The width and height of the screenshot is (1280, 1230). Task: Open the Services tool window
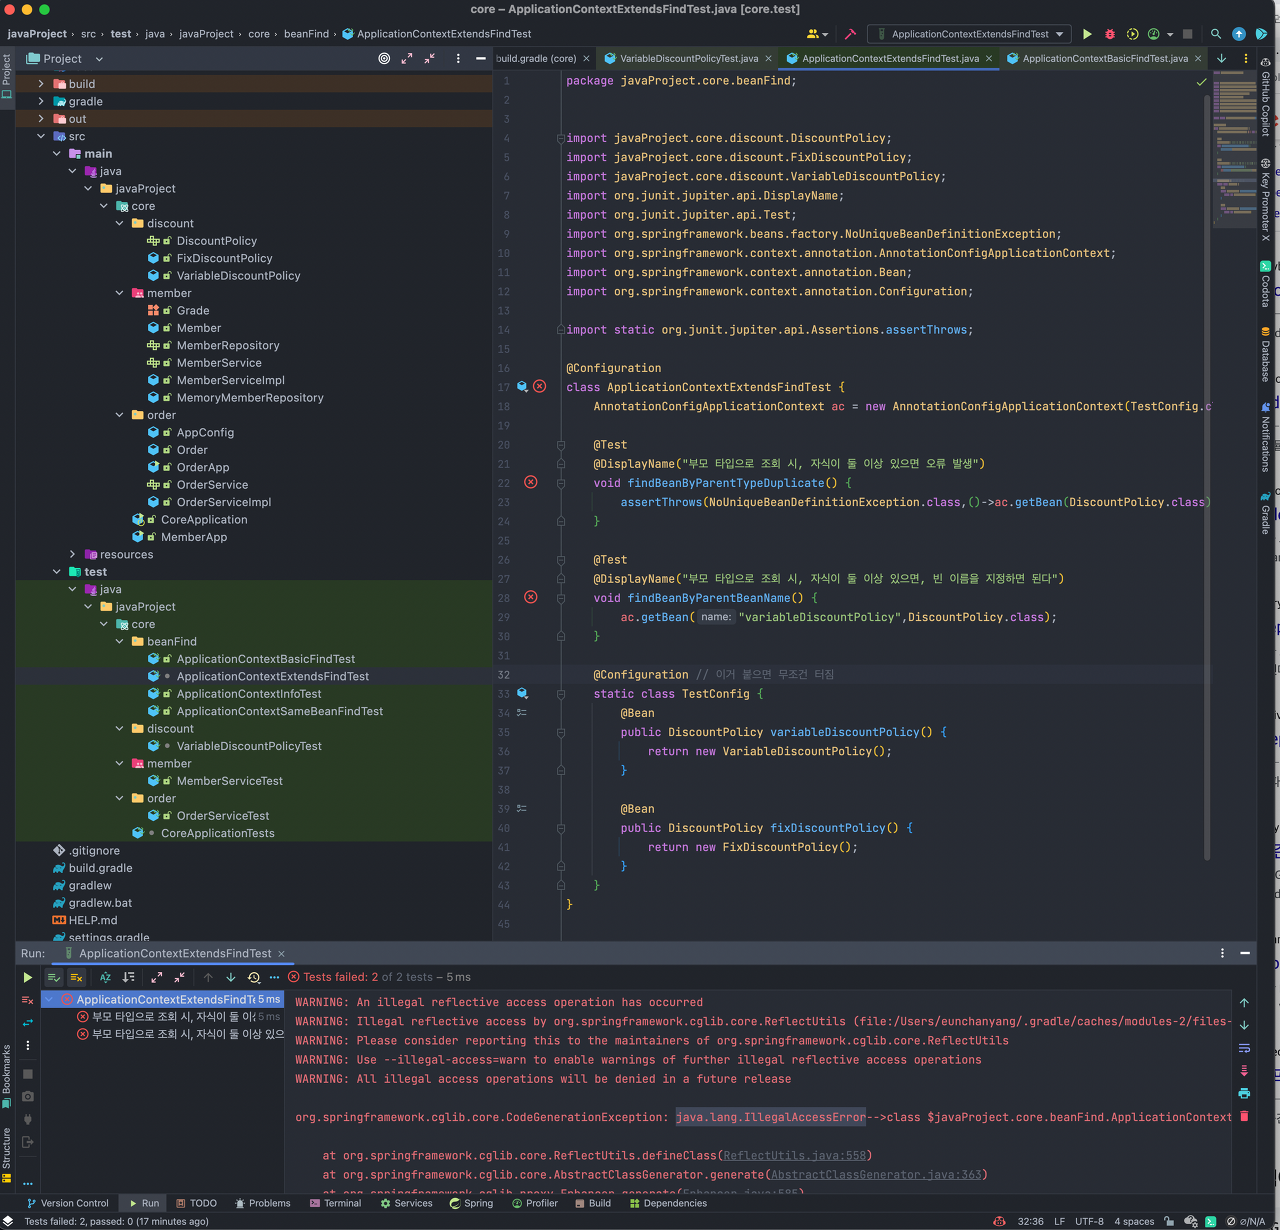point(406,1203)
